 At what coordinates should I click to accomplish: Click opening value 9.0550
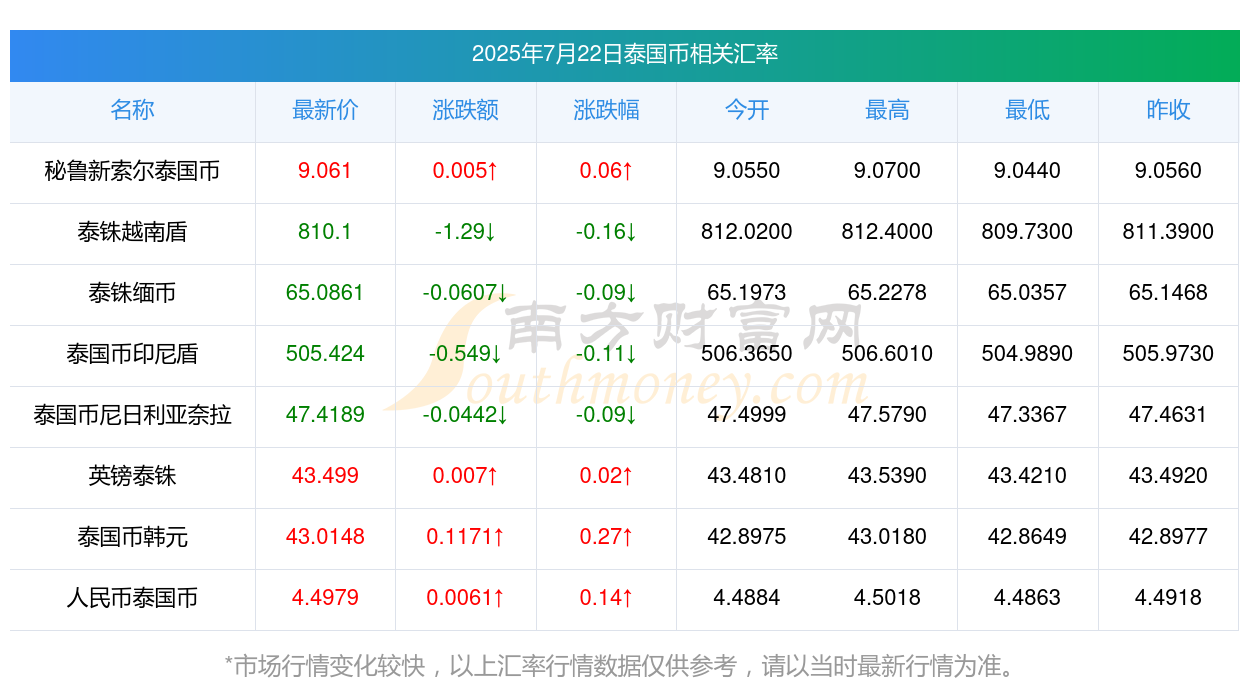pos(747,171)
